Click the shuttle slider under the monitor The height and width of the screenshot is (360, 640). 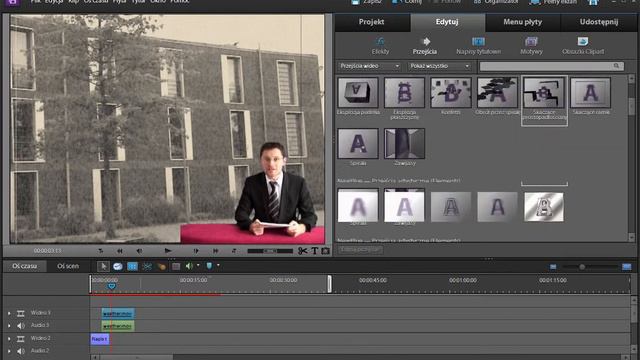[270, 251]
